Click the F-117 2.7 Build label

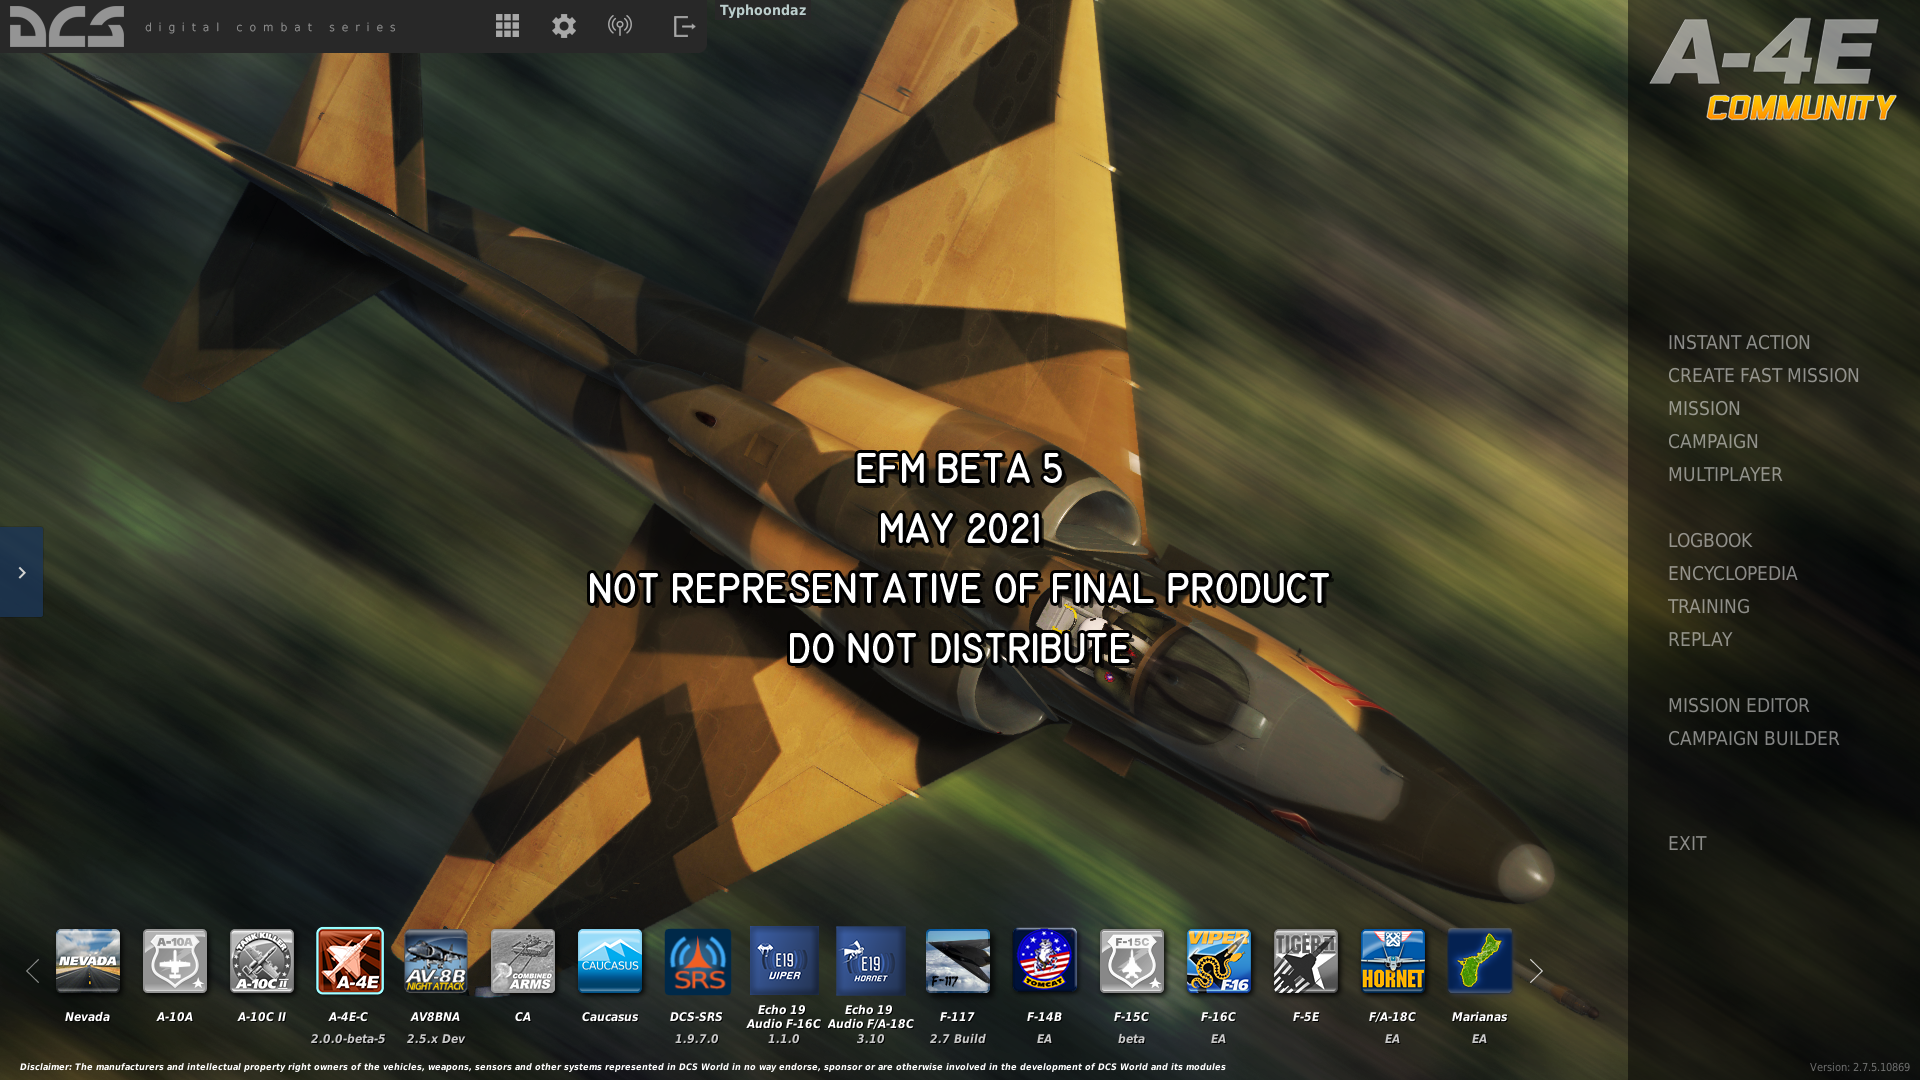pos(957,1039)
